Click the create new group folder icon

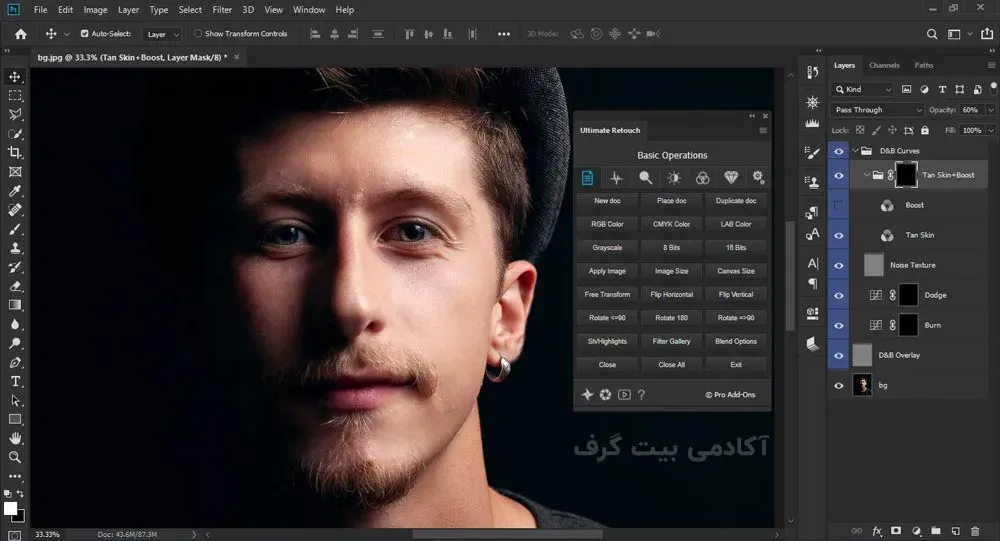coord(936,531)
